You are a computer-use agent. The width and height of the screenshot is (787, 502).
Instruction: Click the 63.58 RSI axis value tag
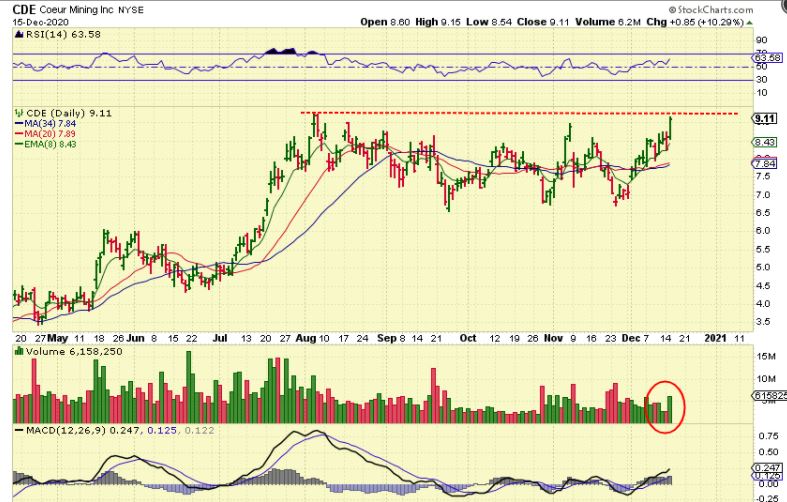tap(768, 58)
